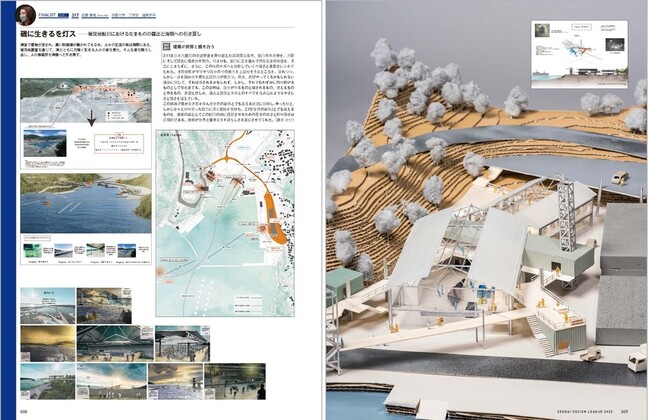Open the cloudy sunset render over sparkling sea
Viewport: 650px width, 420px height.
(176, 381)
